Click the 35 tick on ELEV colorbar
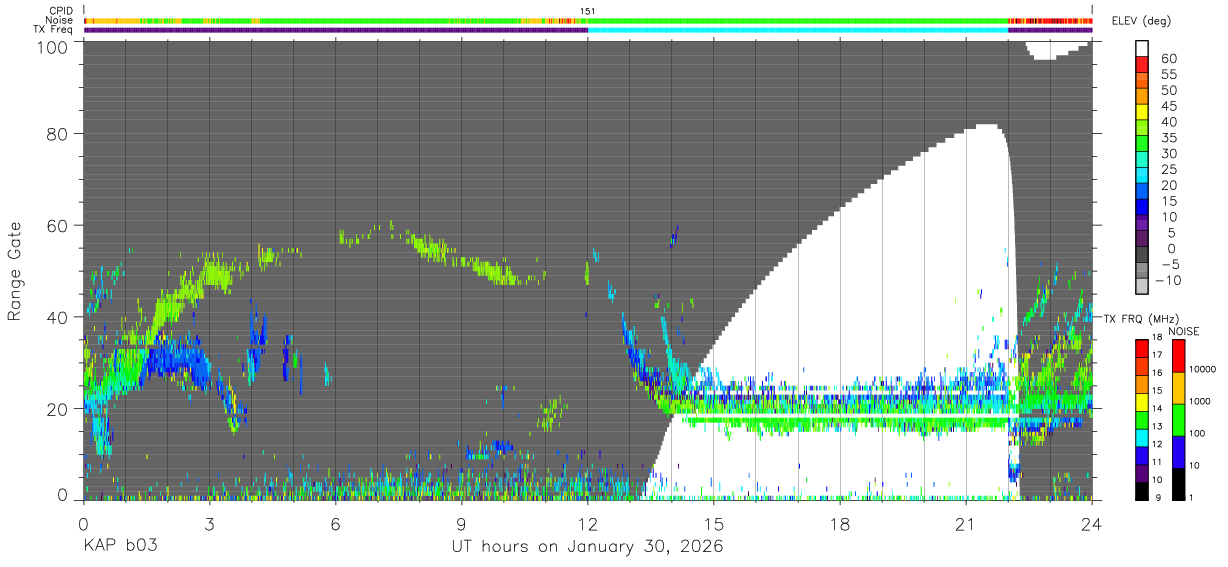1228x567 pixels. 1168,137
